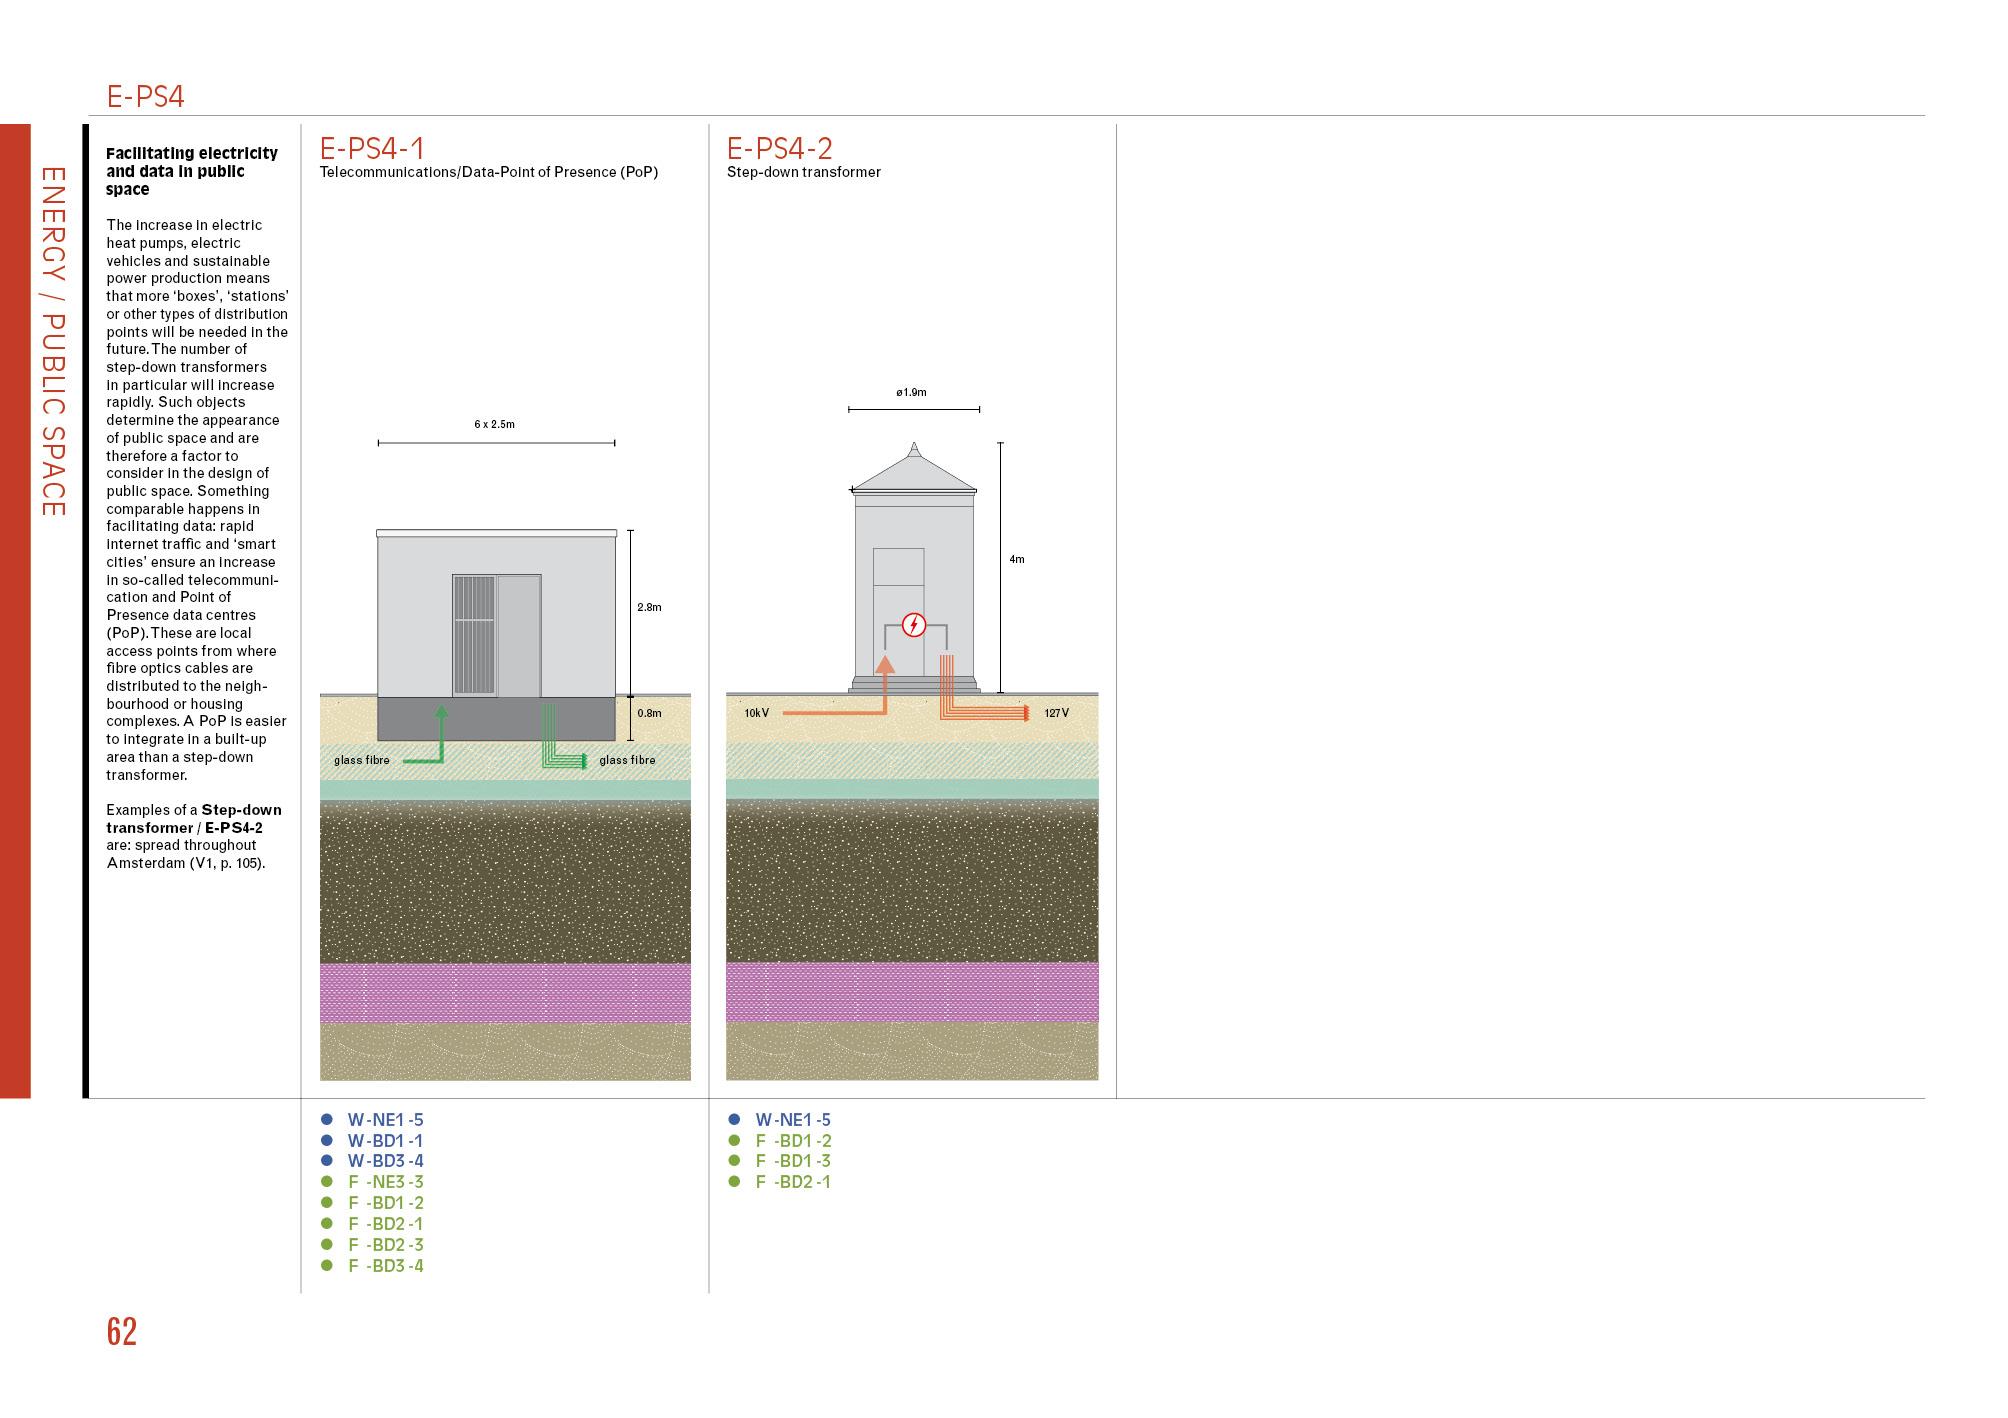Click the red lightning bolt transformer icon
2008x1418 pixels.
(913, 626)
